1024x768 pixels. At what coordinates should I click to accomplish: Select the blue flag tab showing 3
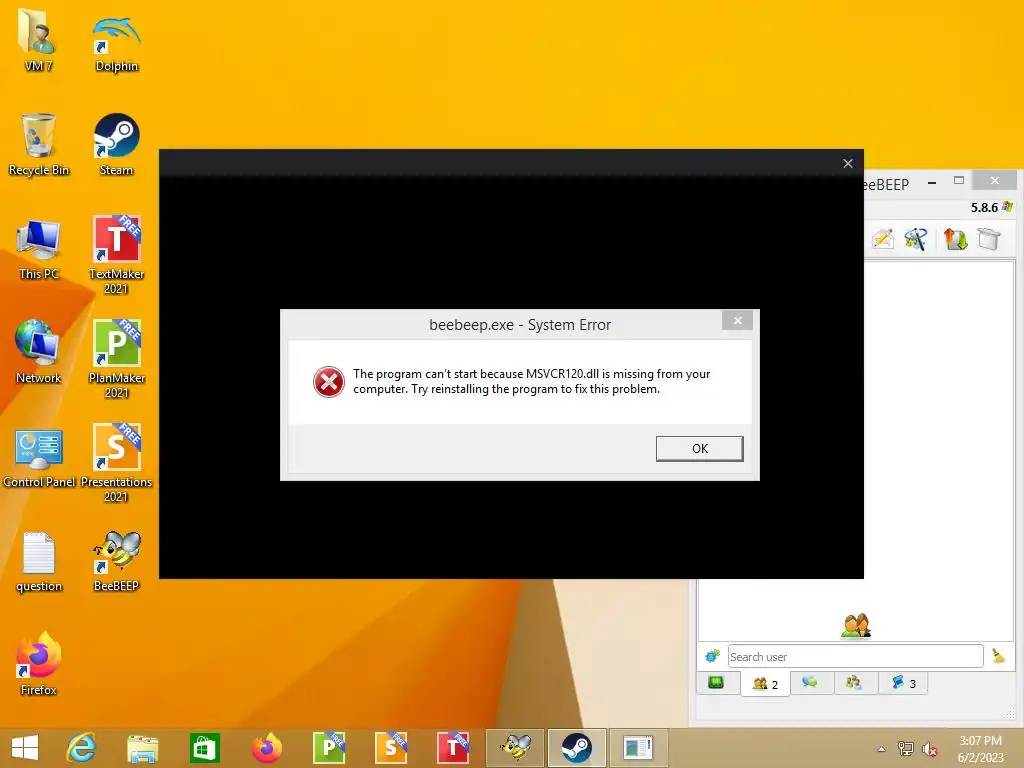904,683
